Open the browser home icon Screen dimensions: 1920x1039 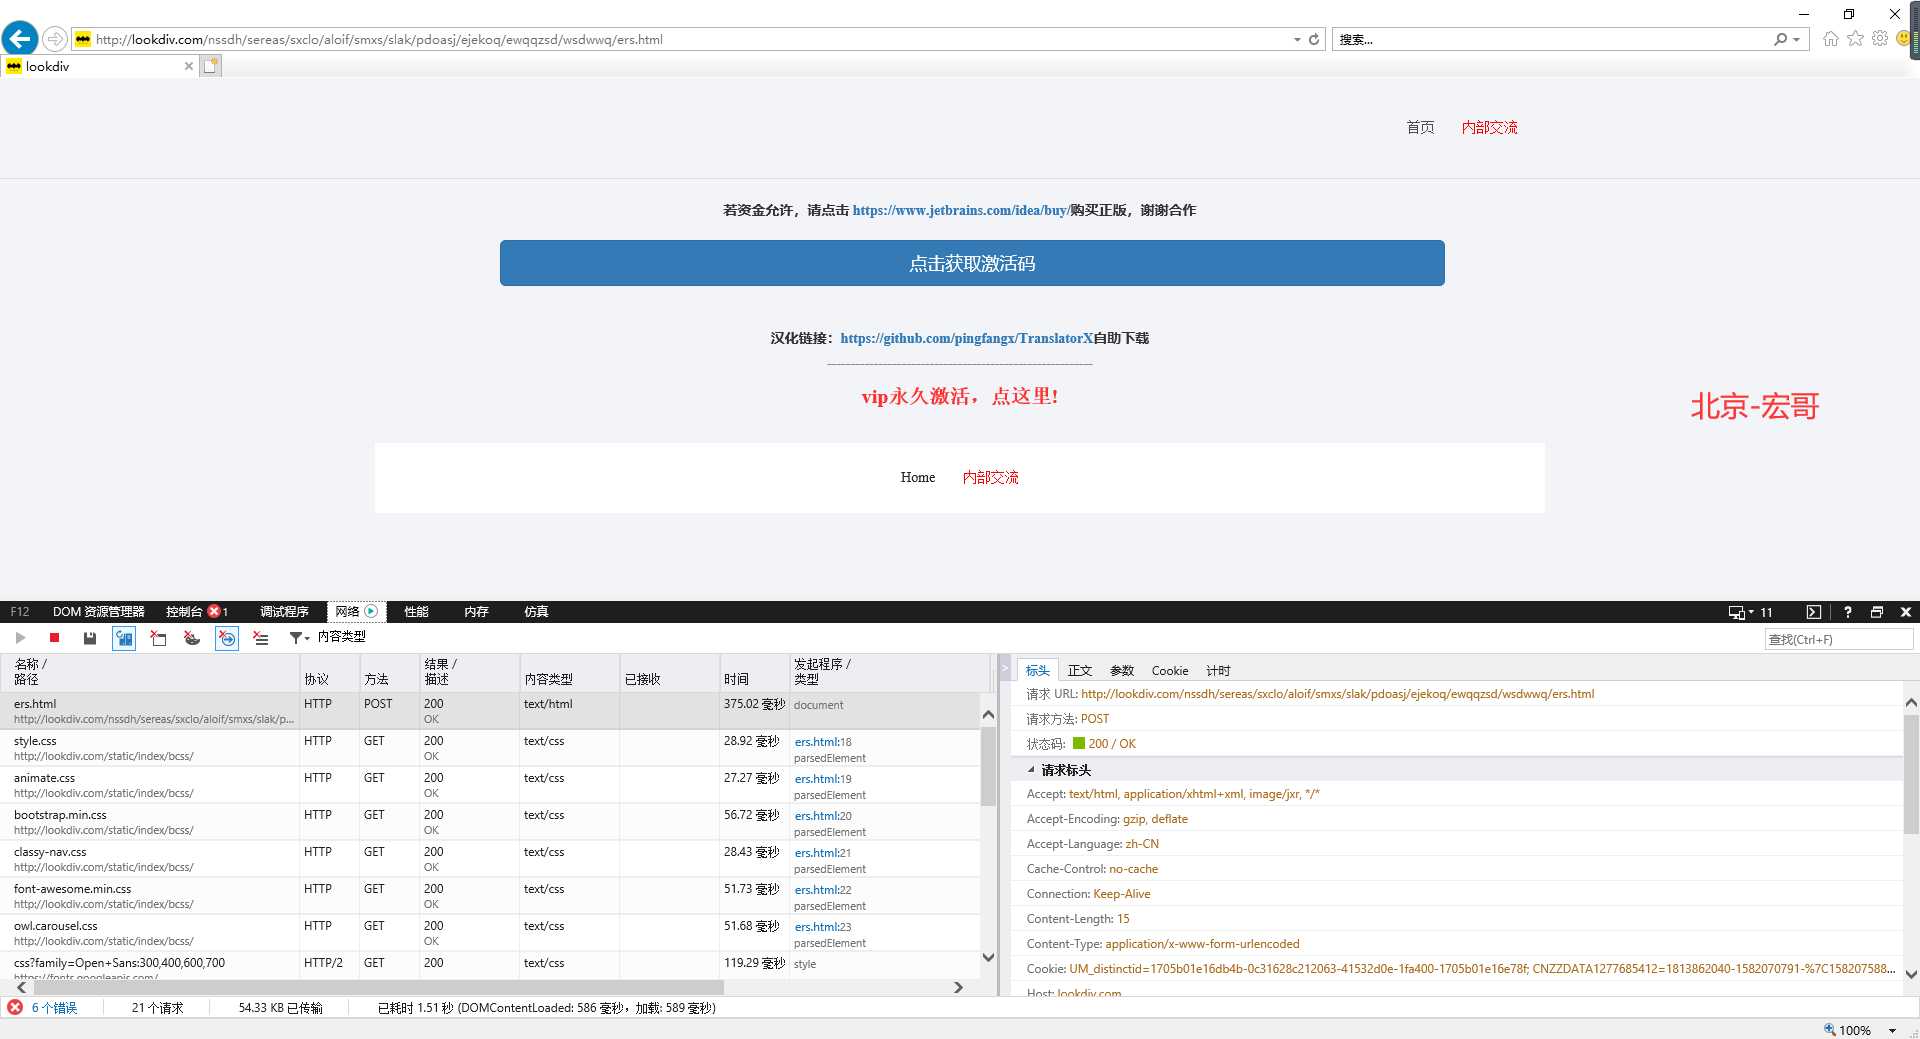[1831, 39]
